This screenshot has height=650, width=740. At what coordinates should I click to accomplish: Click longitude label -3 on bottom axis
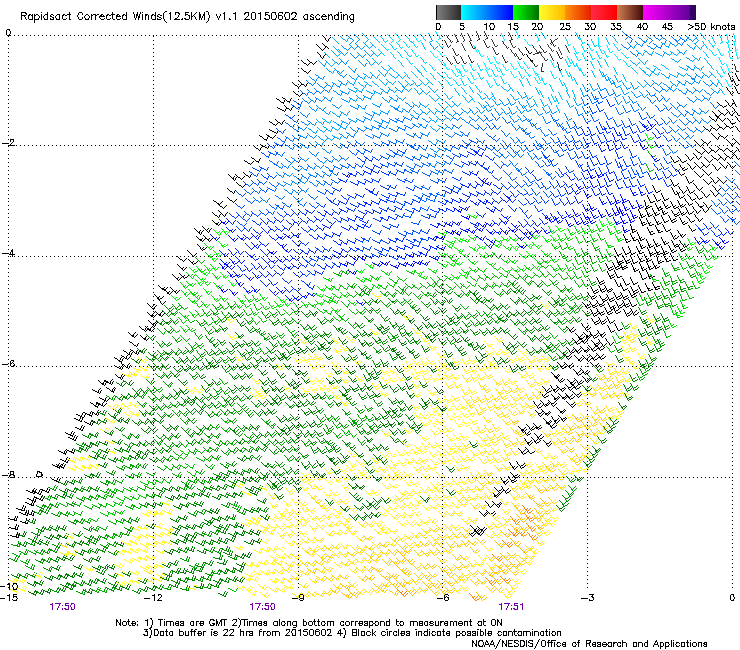click(588, 598)
